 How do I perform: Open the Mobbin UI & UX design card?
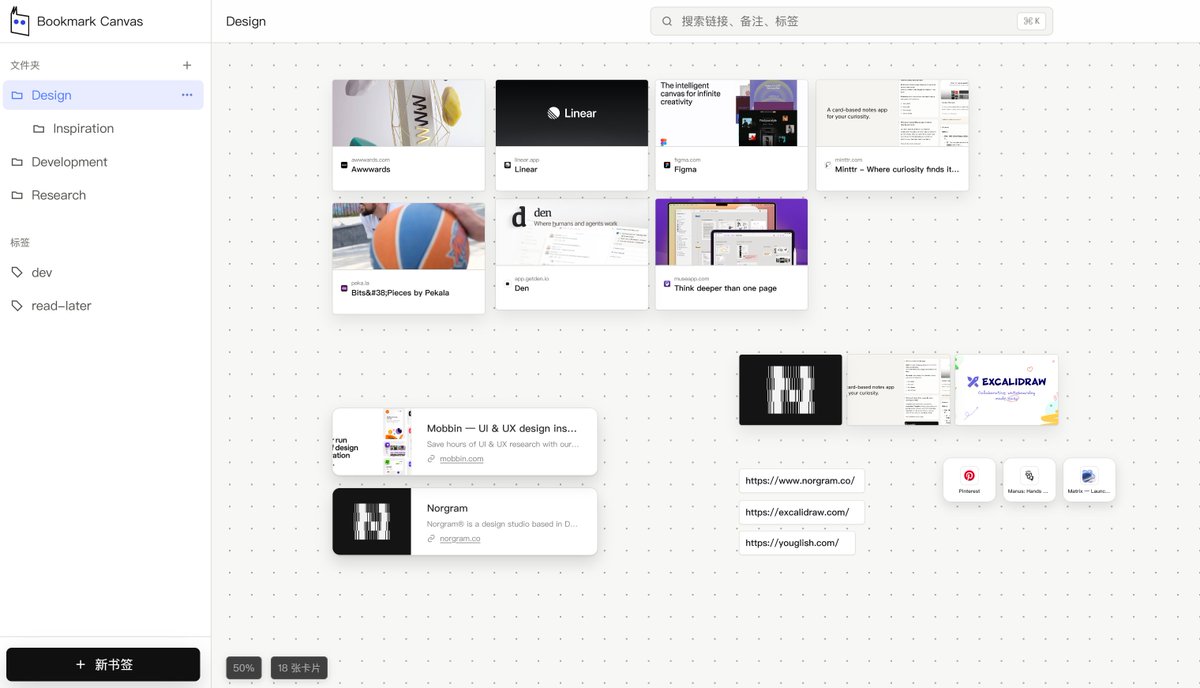[465, 442]
